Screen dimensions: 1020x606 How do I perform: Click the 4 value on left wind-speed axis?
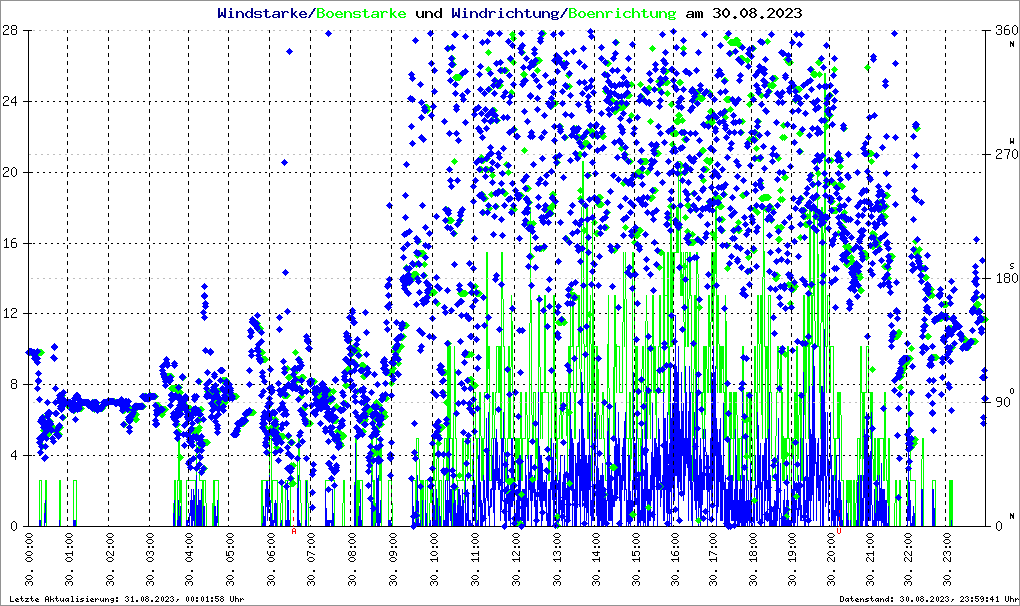pos(16,455)
